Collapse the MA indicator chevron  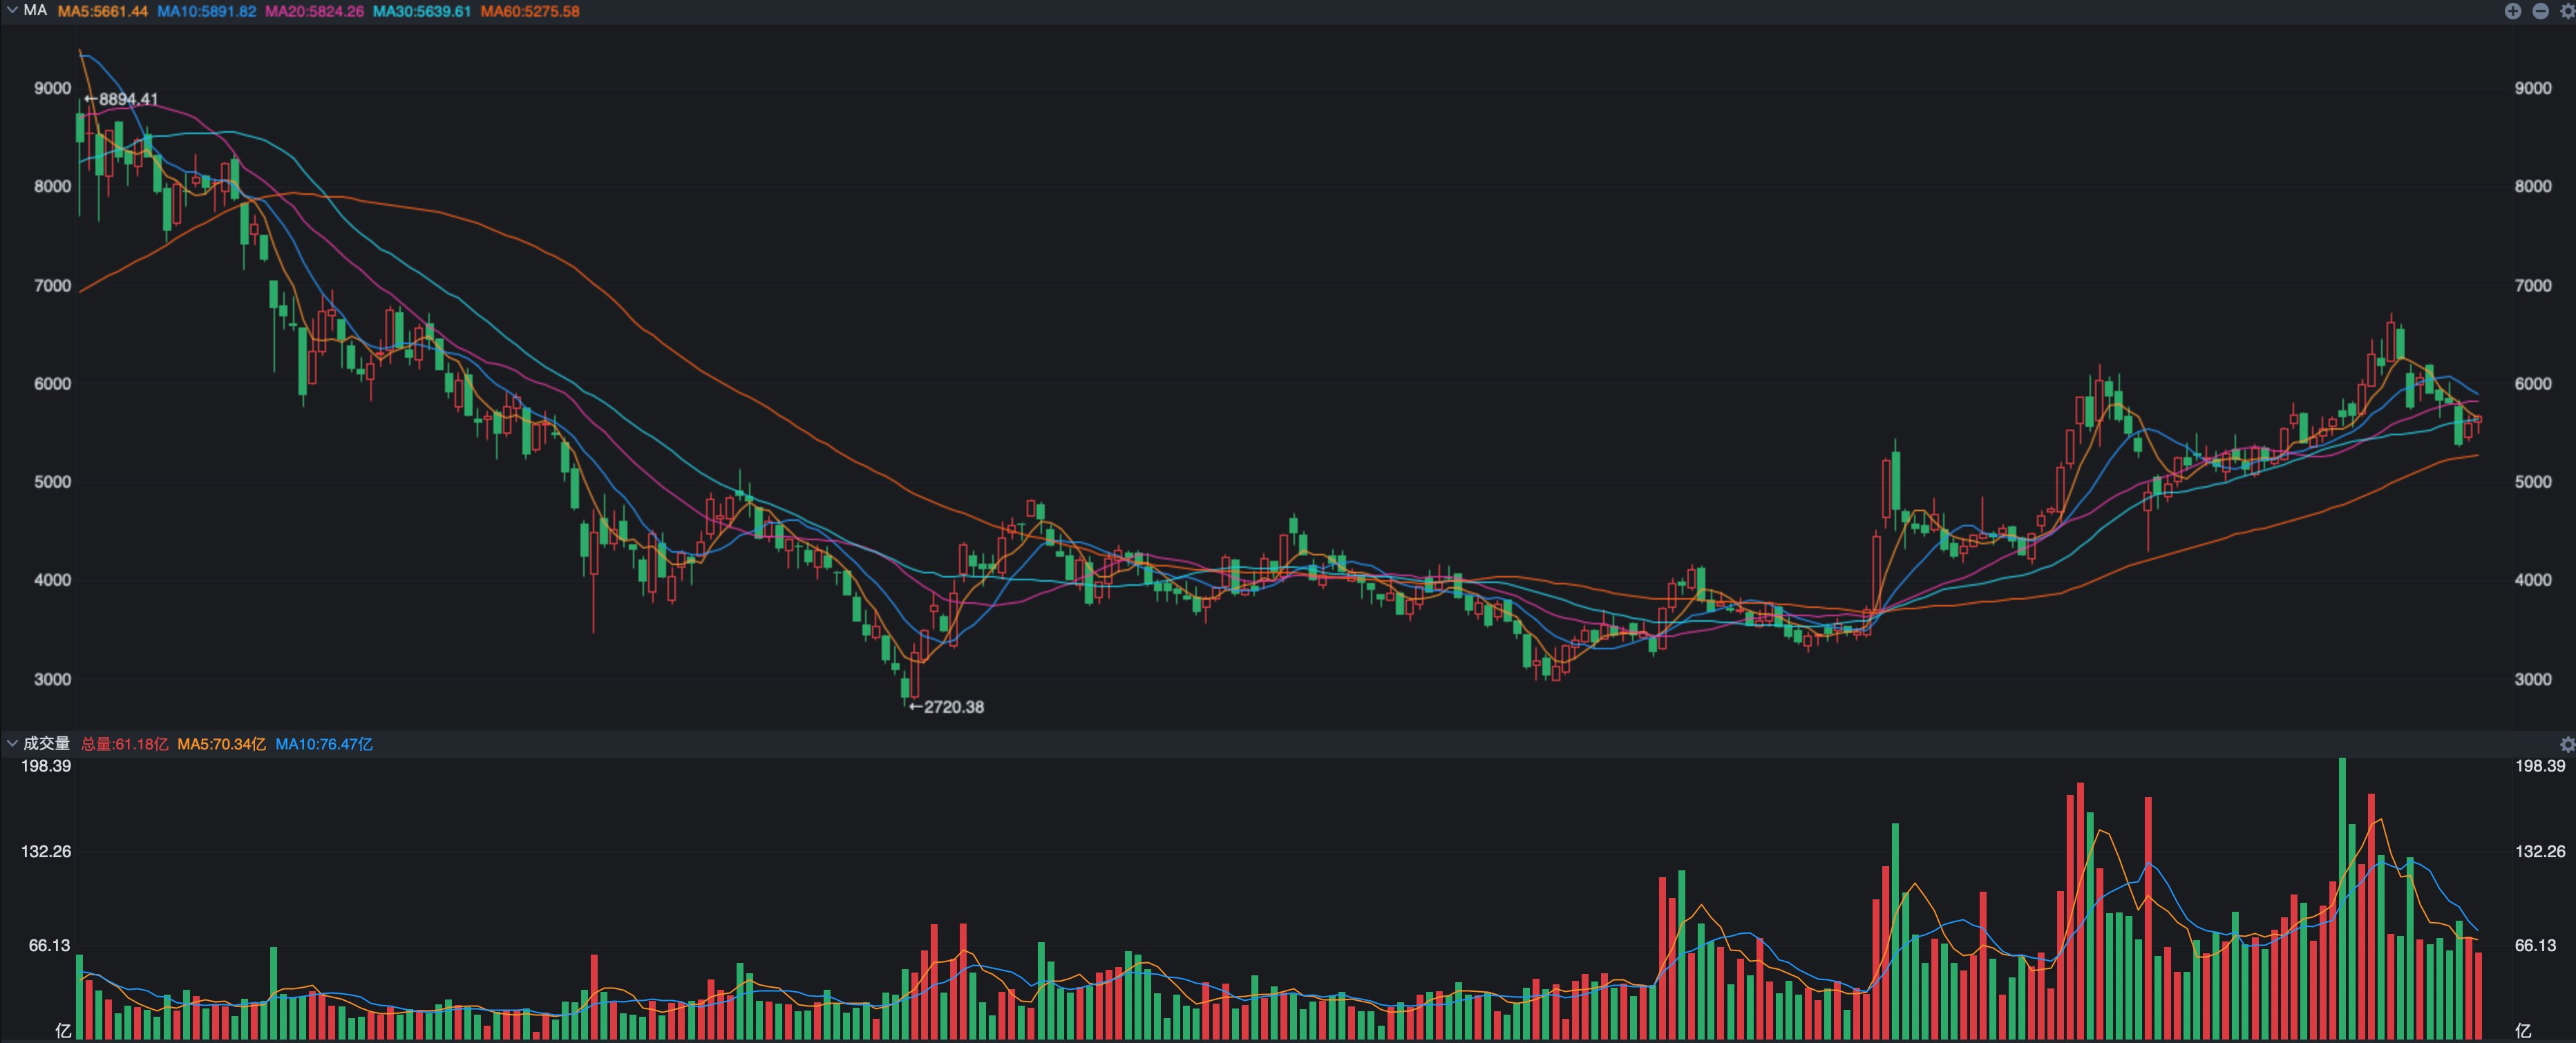(12, 10)
